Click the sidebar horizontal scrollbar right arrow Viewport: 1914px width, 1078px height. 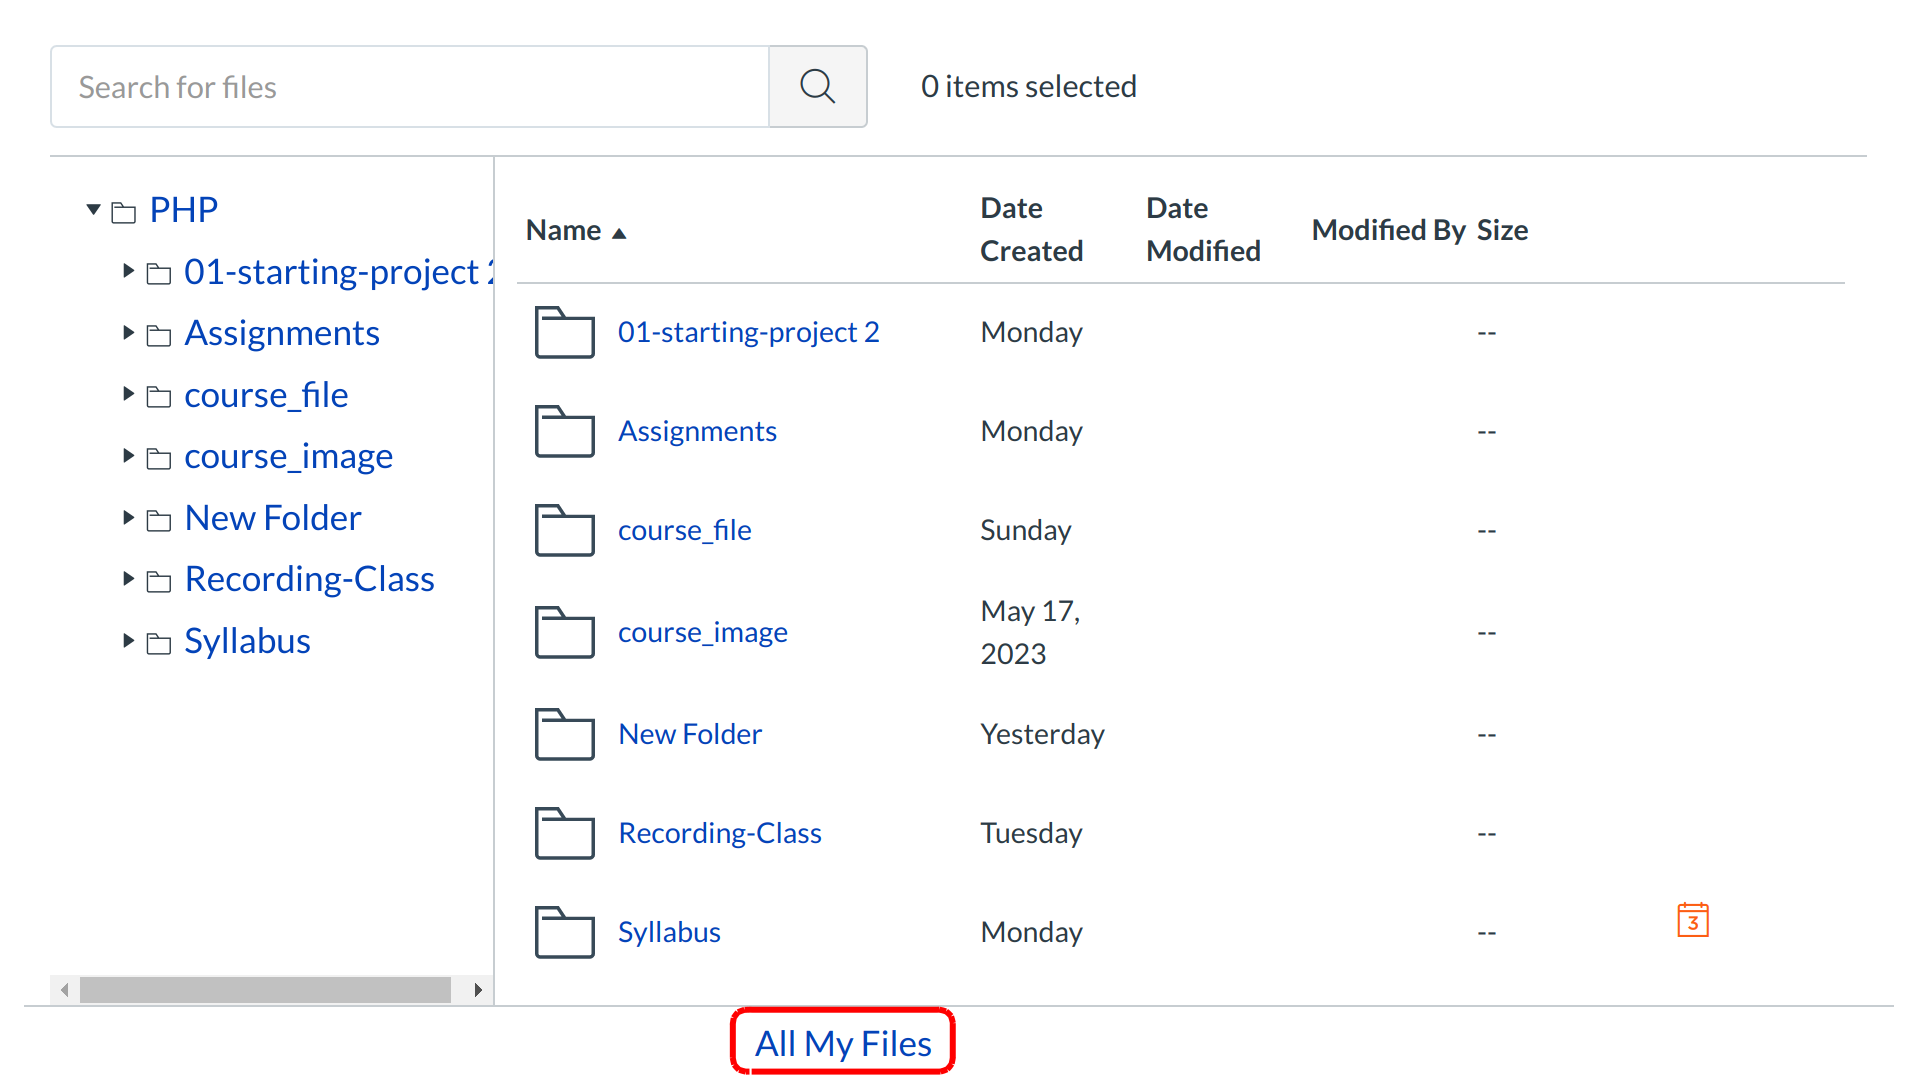pos(478,990)
